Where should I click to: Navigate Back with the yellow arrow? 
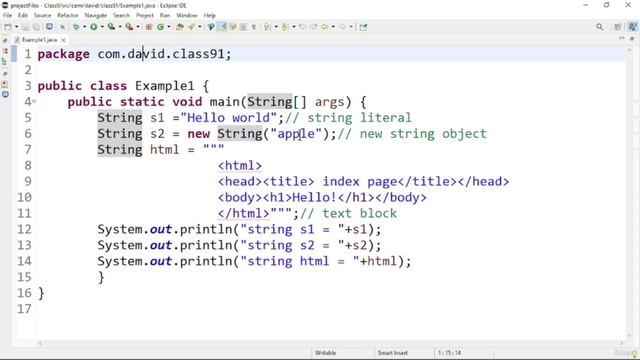point(324,27)
